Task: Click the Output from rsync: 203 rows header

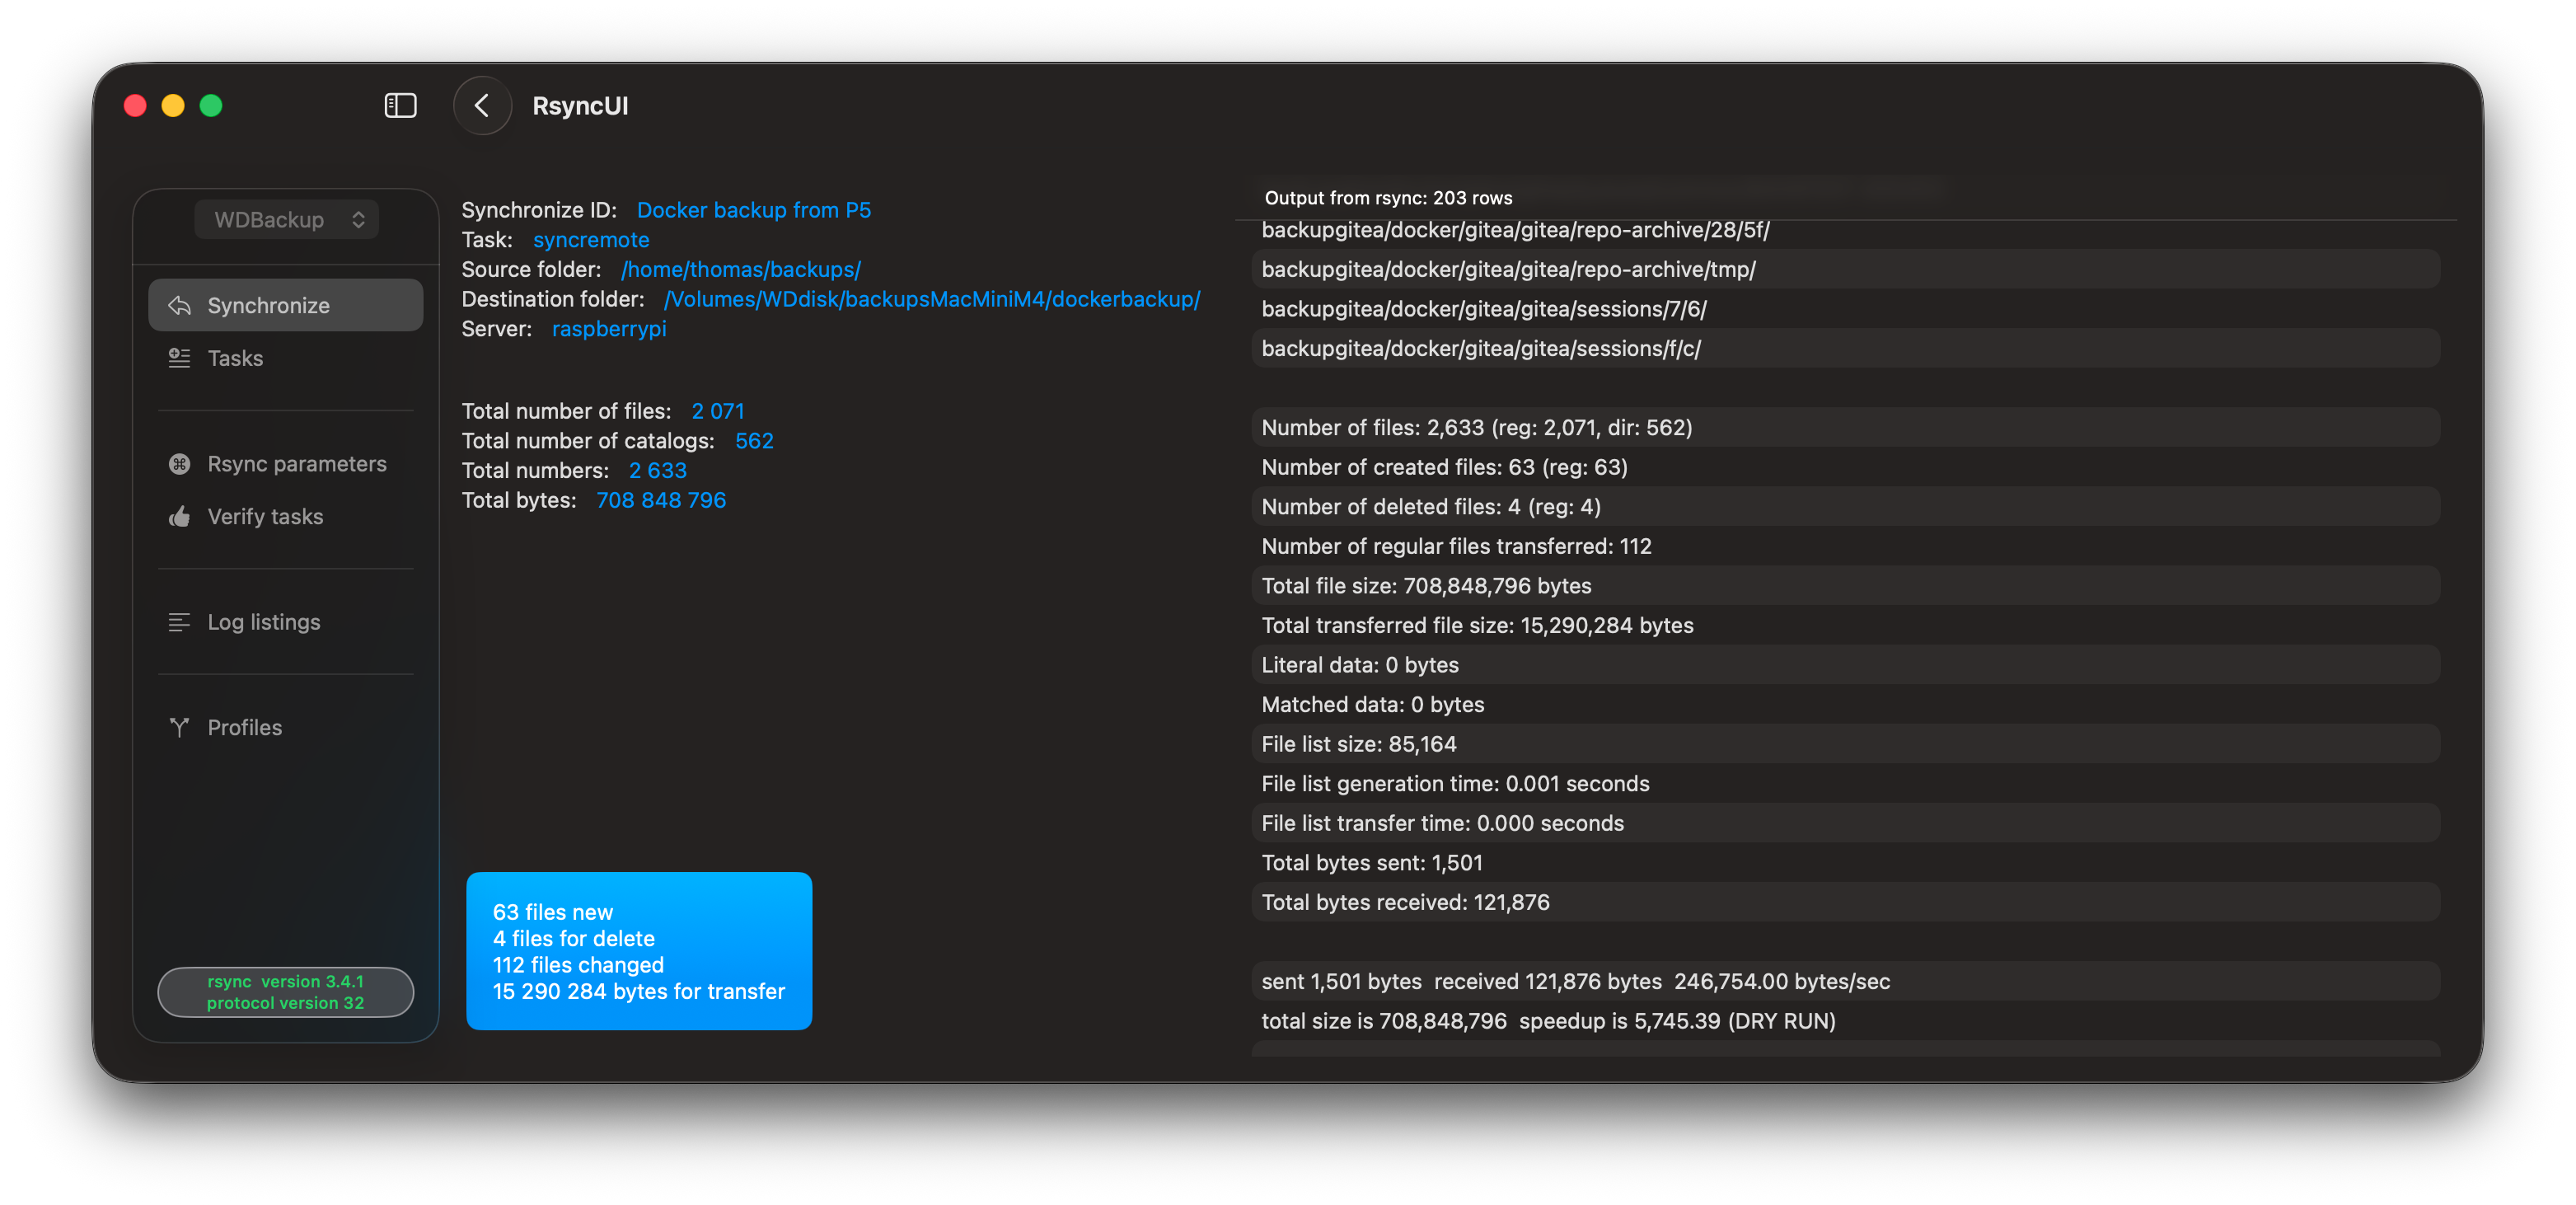Action: pyautogui.click(x=1388, y=198)
